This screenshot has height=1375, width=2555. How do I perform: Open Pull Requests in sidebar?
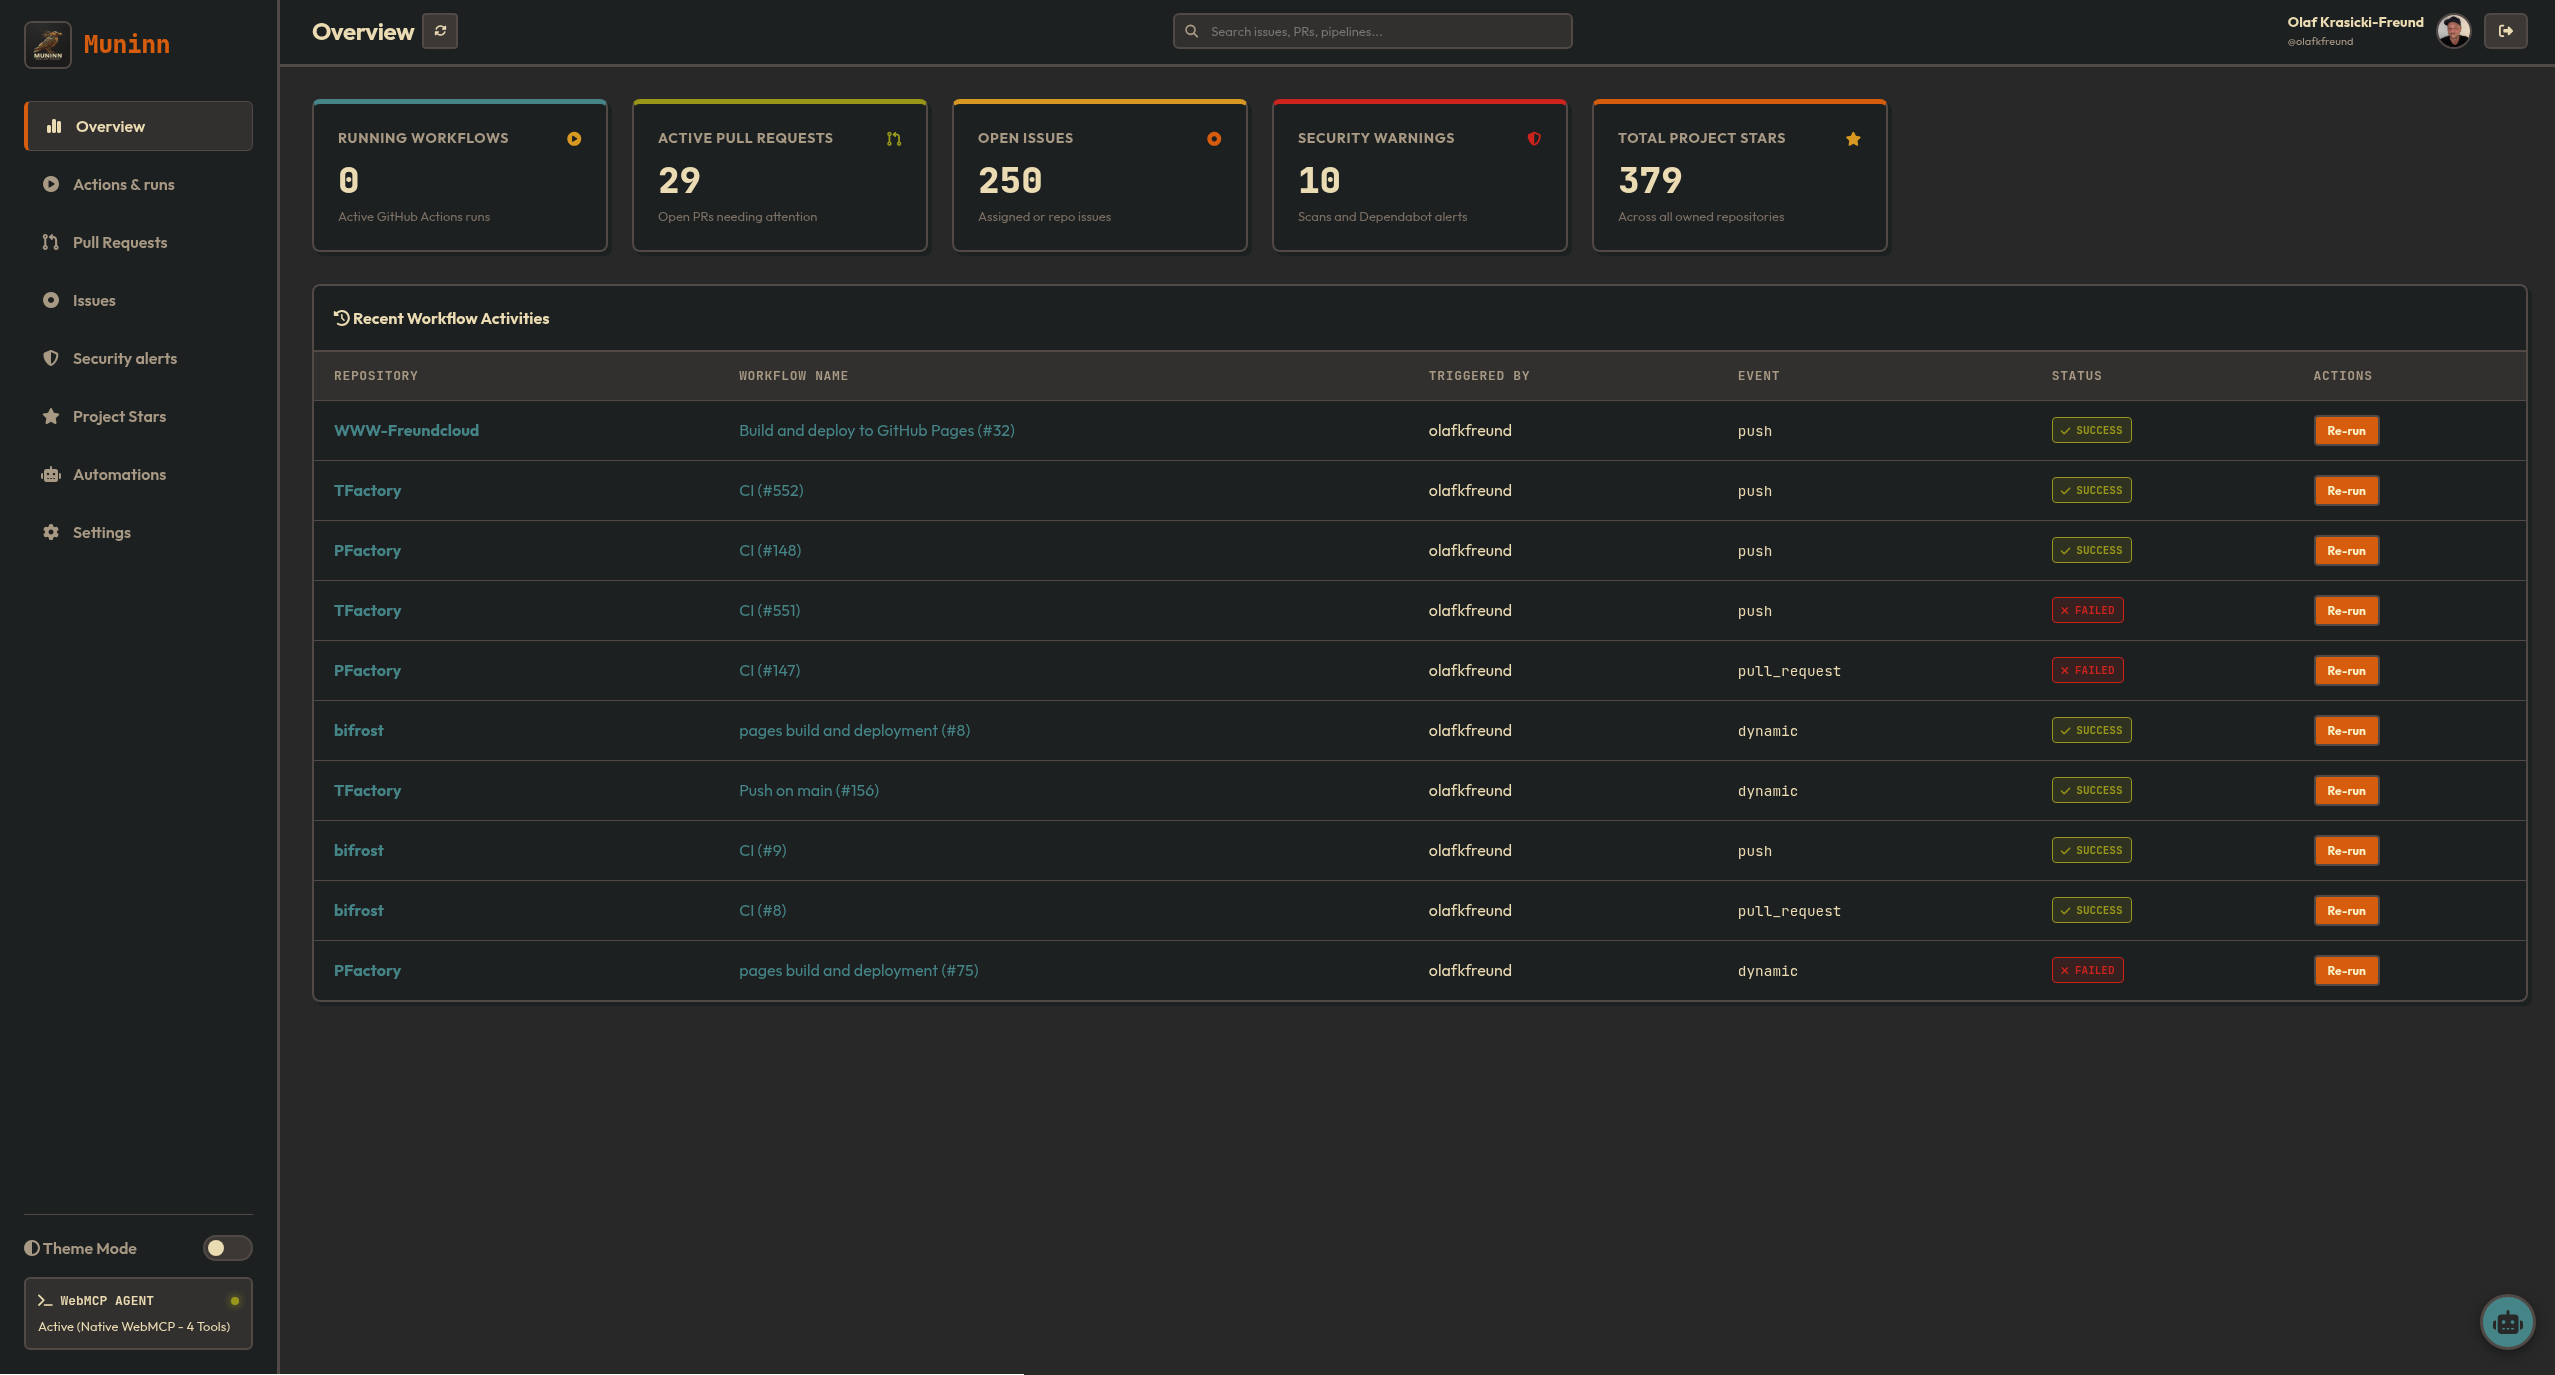139,242
